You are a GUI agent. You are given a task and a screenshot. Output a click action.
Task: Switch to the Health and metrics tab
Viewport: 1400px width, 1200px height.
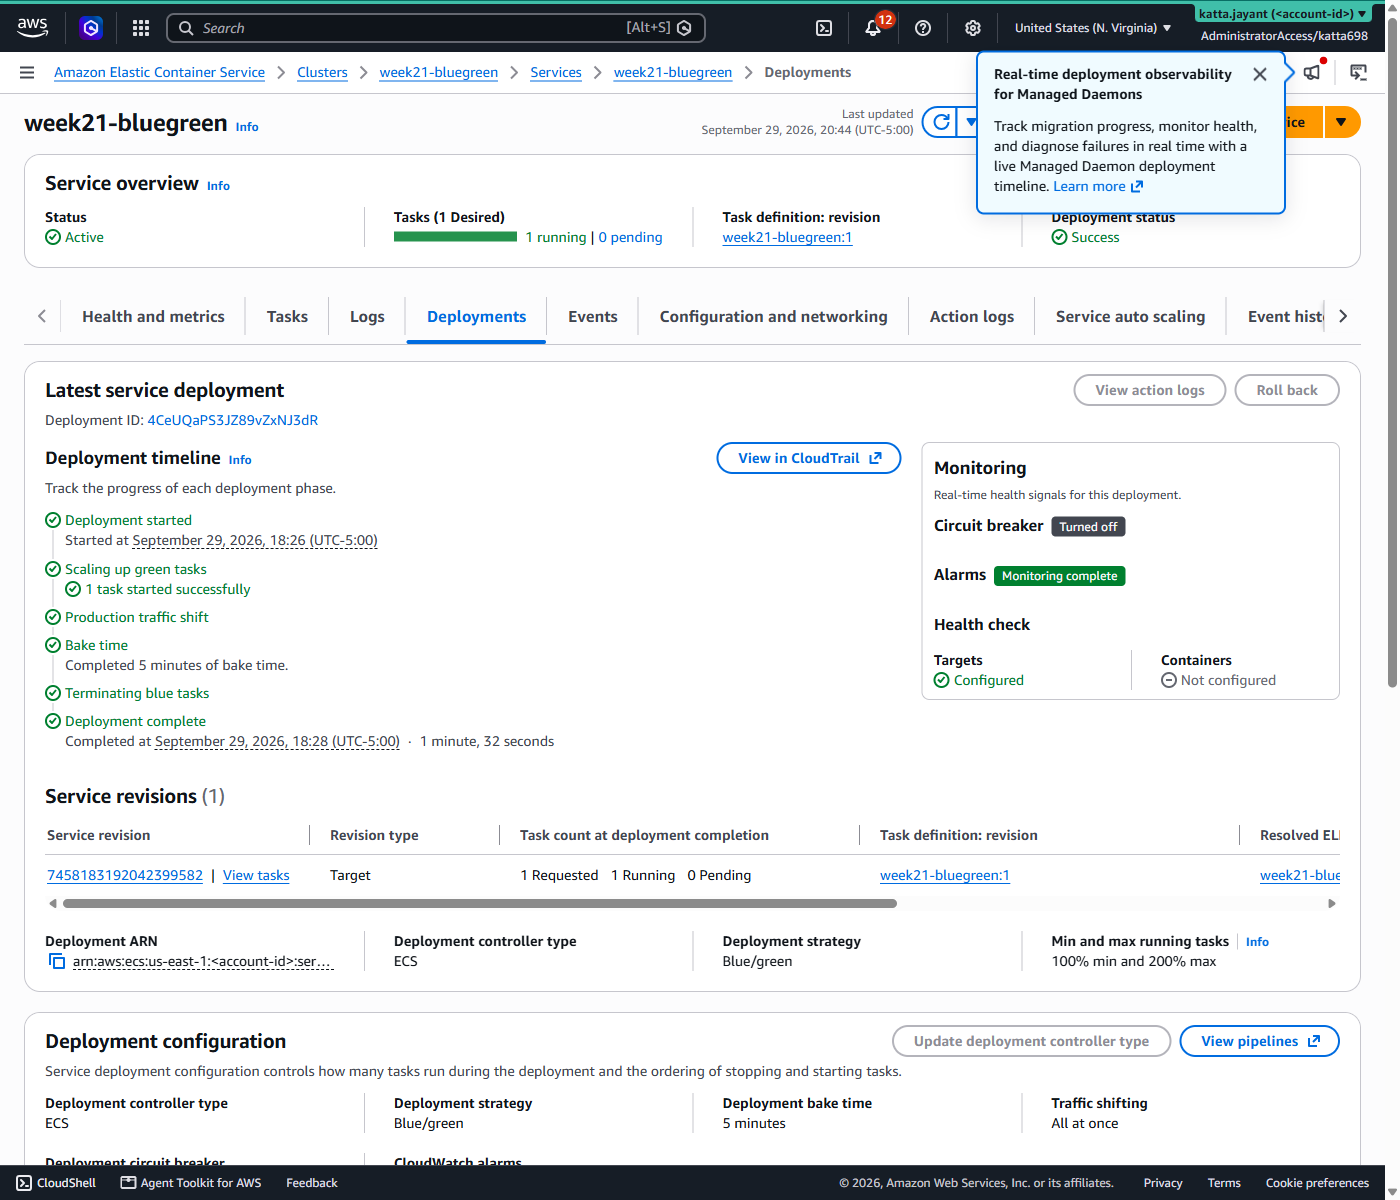pos(153,317)
